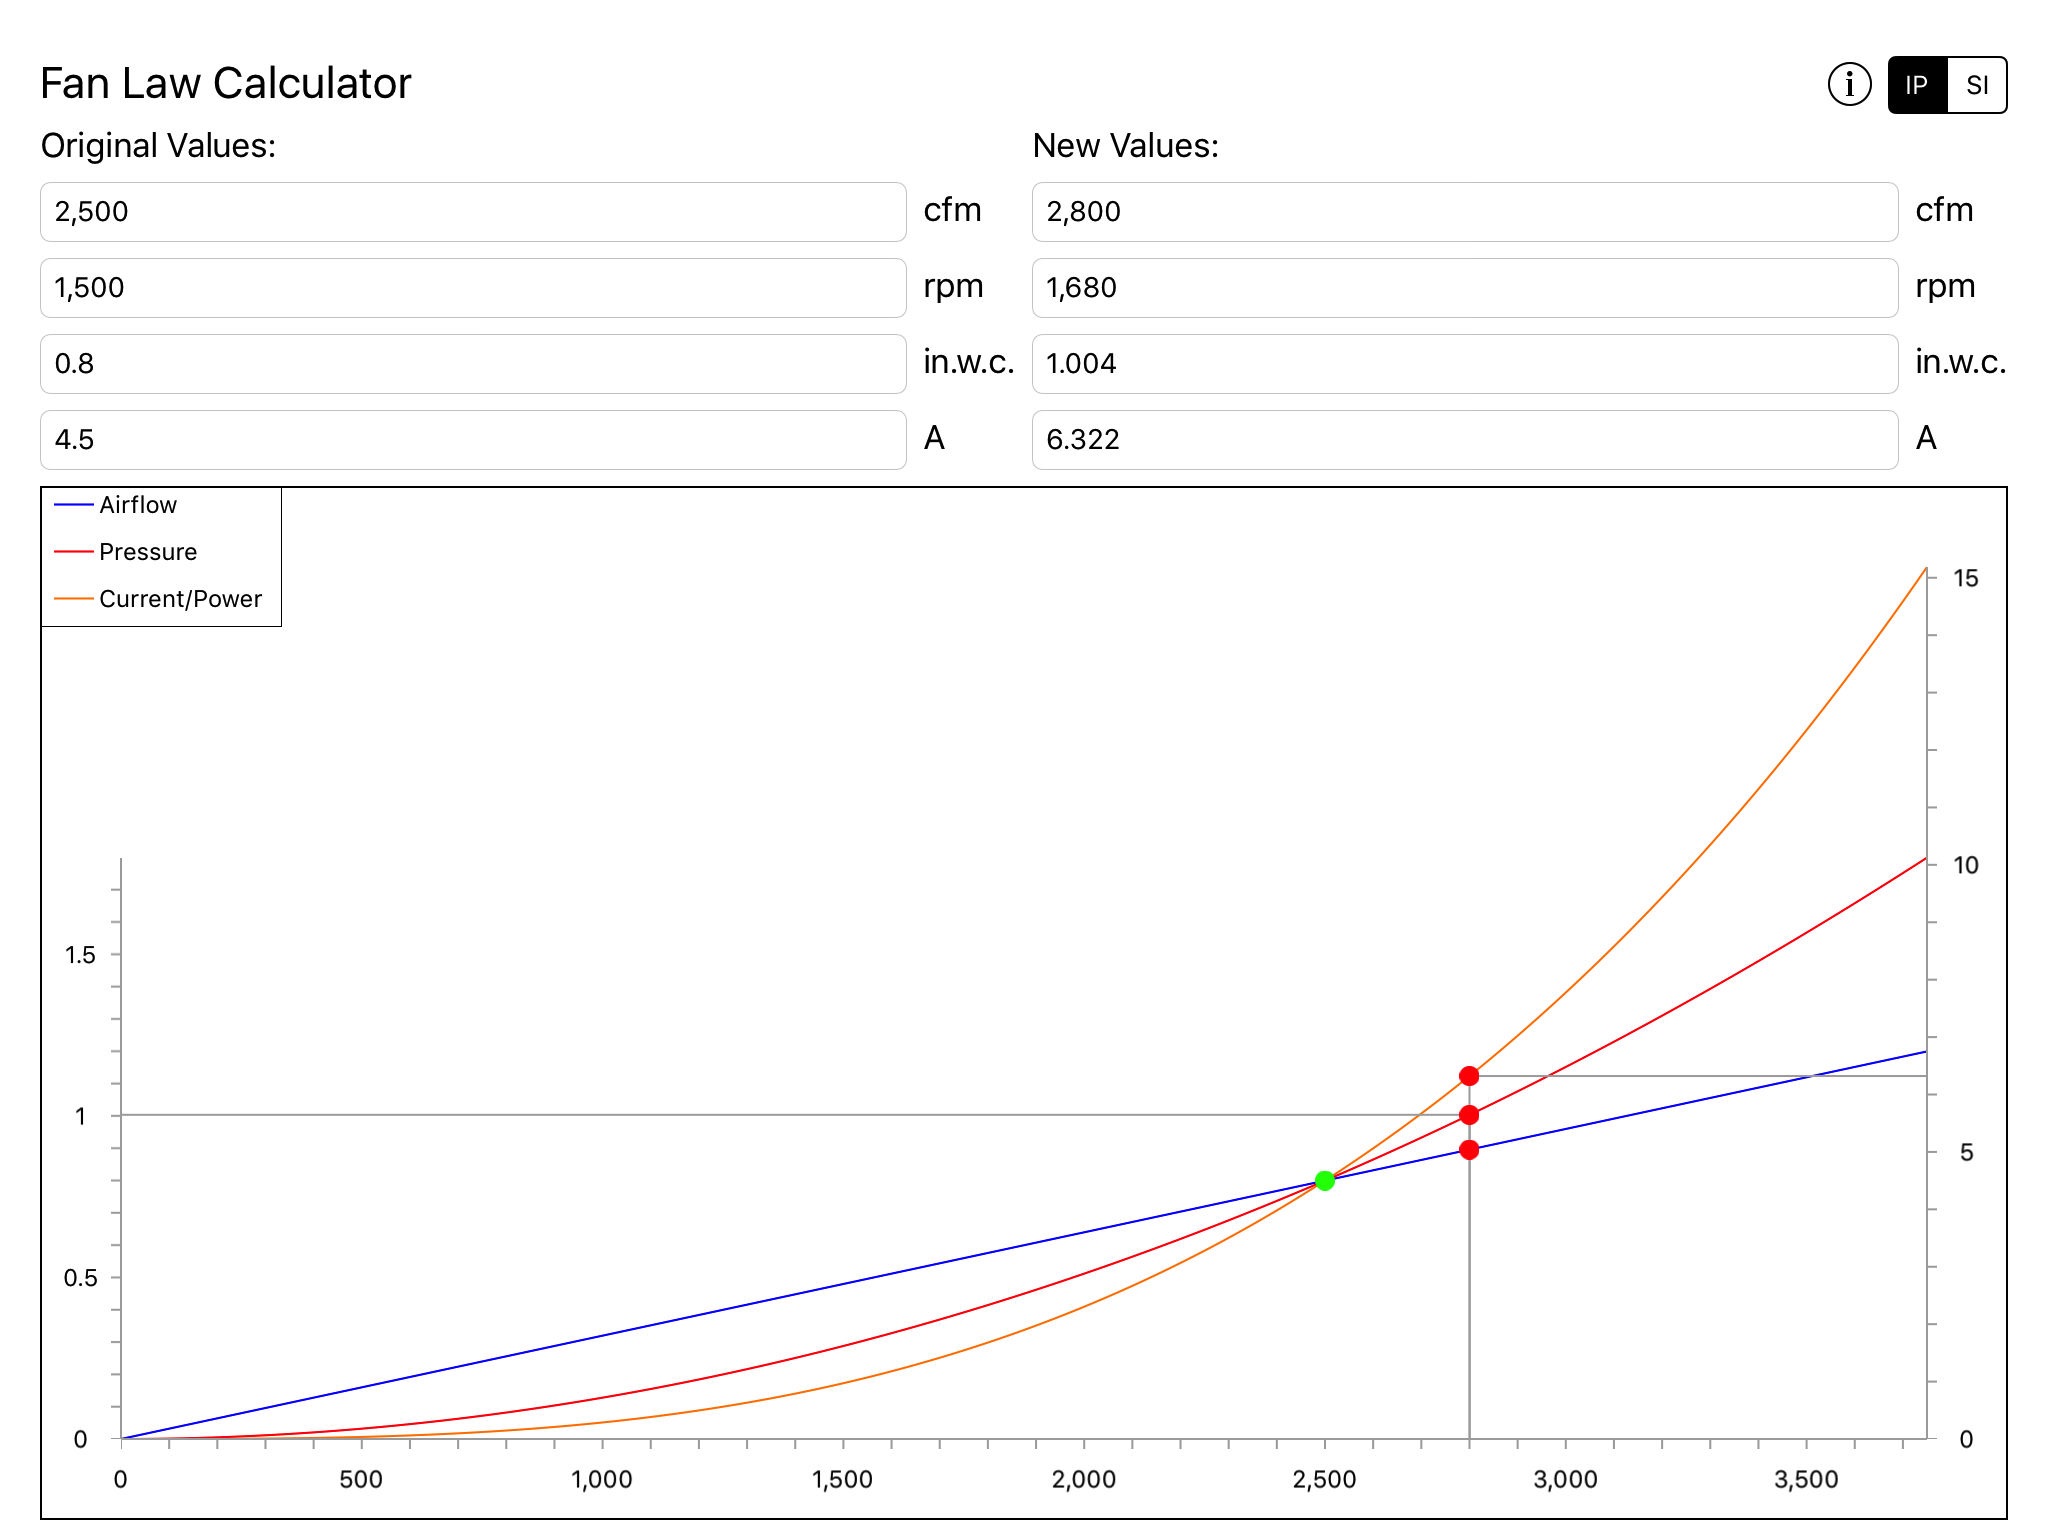Edit the new airflow 2,800 cfm field
Viewport: 2048px width, 1536px height.
coord(1464,212)
